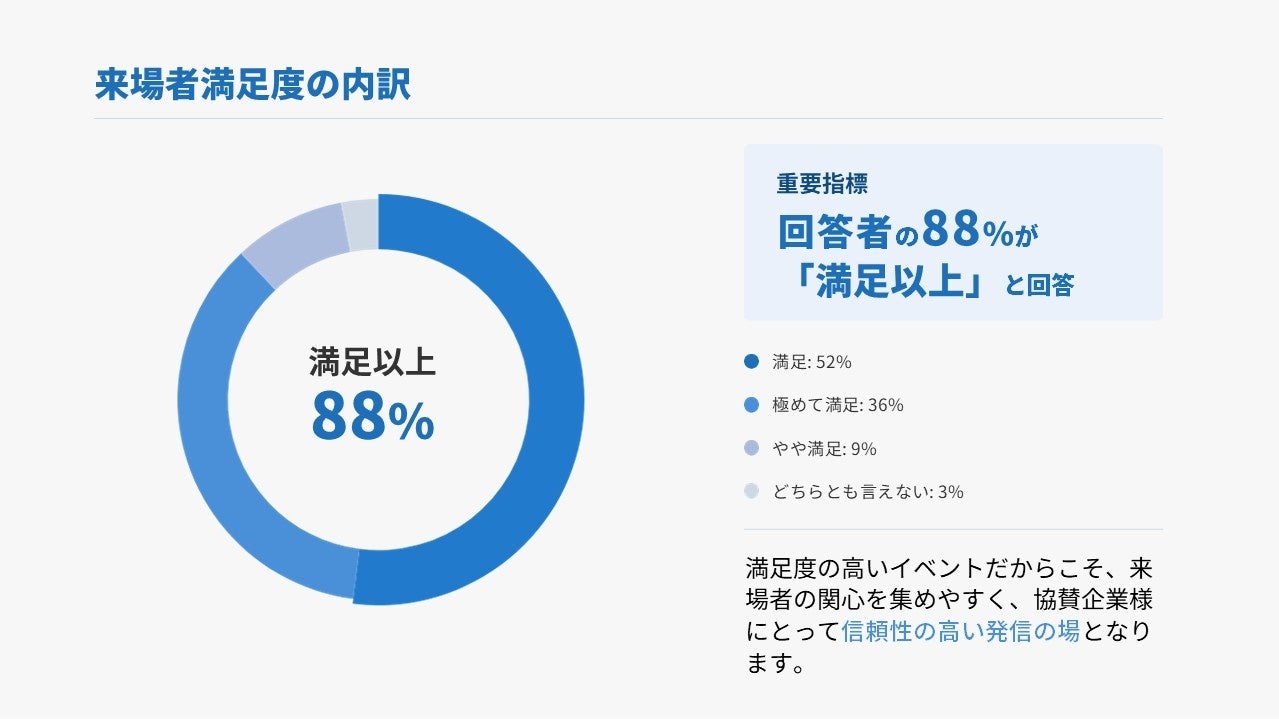Click the 88% figure in donut center
Screen dimensions: 1279x719
373,417
